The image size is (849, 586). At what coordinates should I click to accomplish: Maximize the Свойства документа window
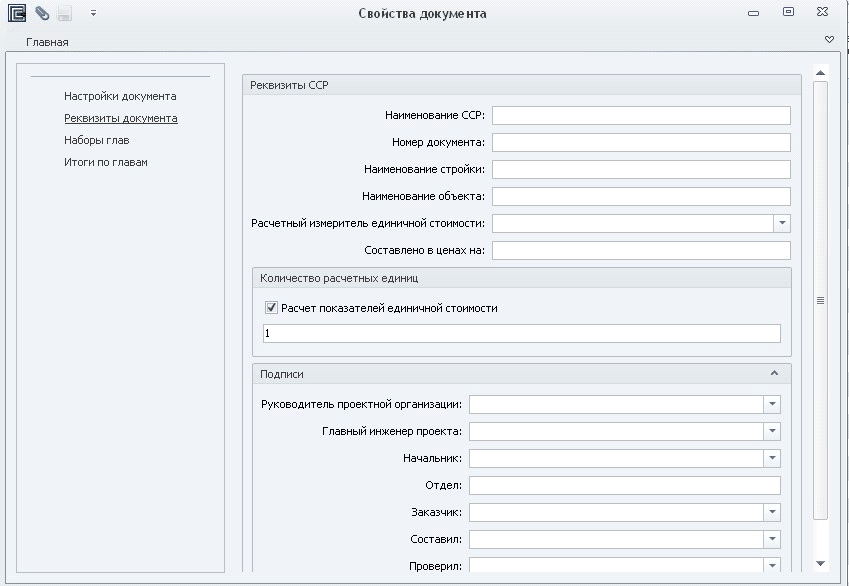(788, 12)
